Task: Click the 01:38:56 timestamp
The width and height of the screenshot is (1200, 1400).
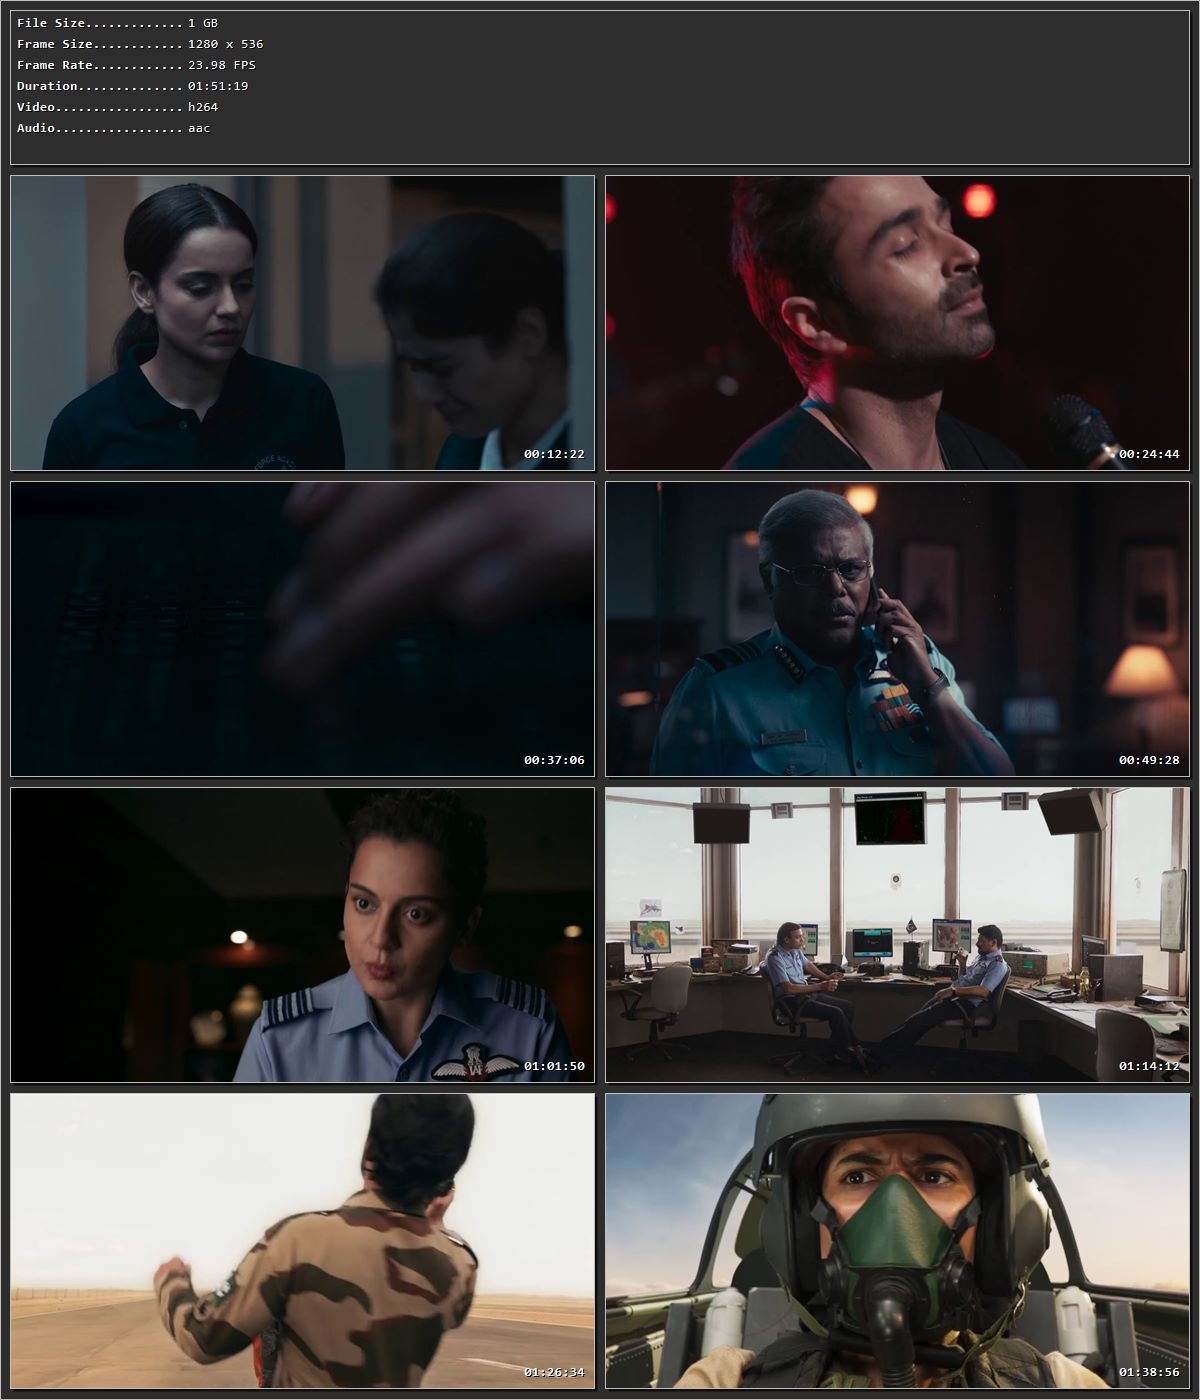Action: [x=1149, y=1373]
